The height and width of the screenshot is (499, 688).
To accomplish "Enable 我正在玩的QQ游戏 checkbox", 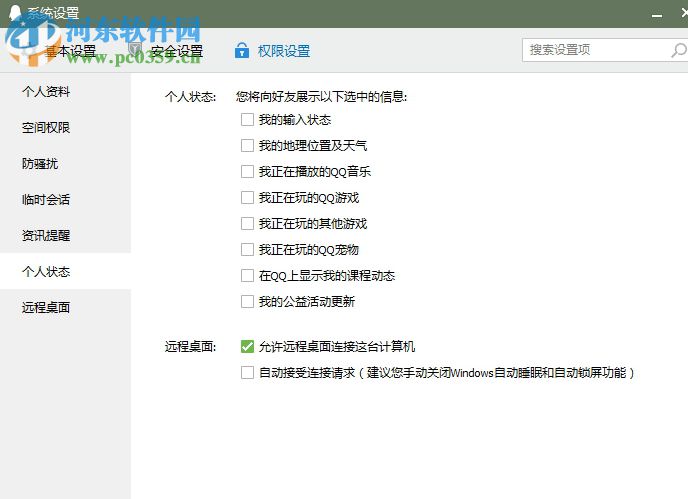I will click(247, 197).
